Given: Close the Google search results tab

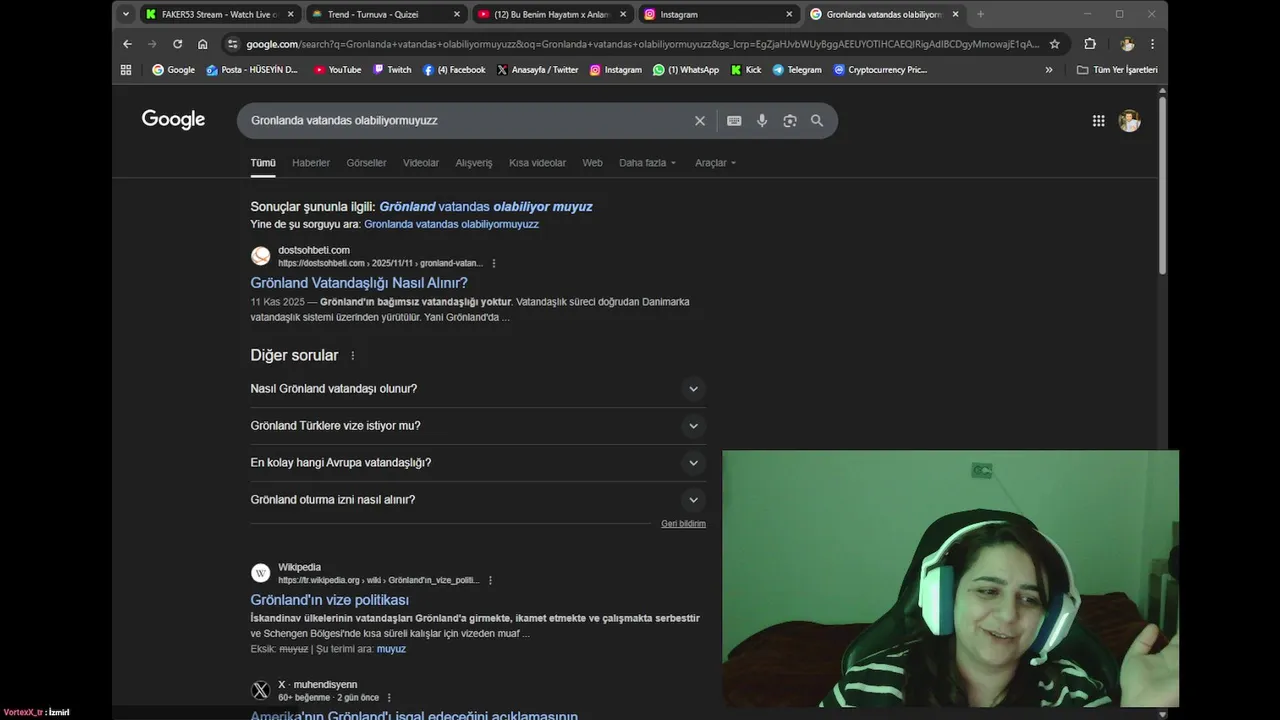Looking at the screenshot, I should [x=955, y=14].
